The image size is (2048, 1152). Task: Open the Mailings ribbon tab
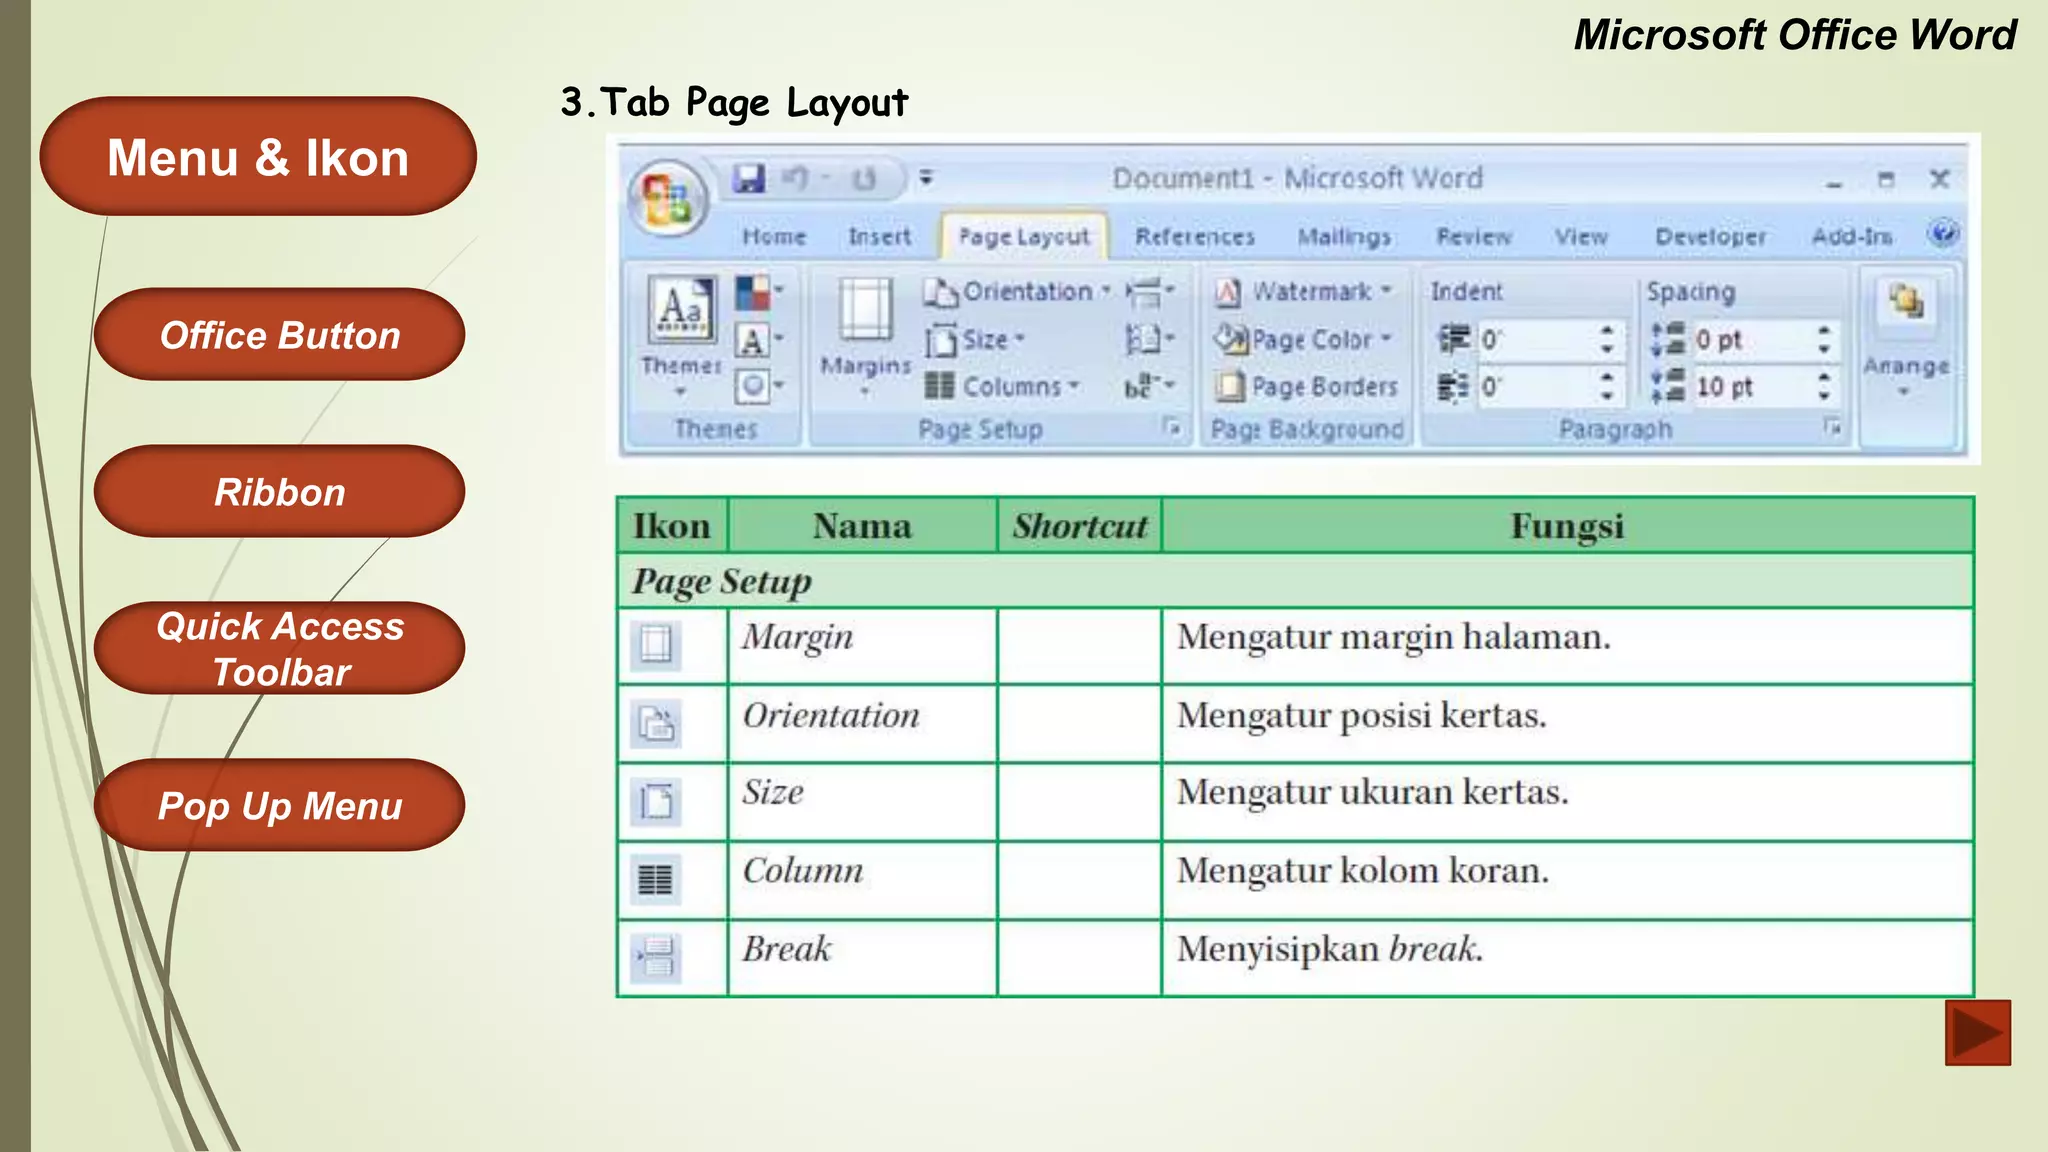[x=1344, y=237]
